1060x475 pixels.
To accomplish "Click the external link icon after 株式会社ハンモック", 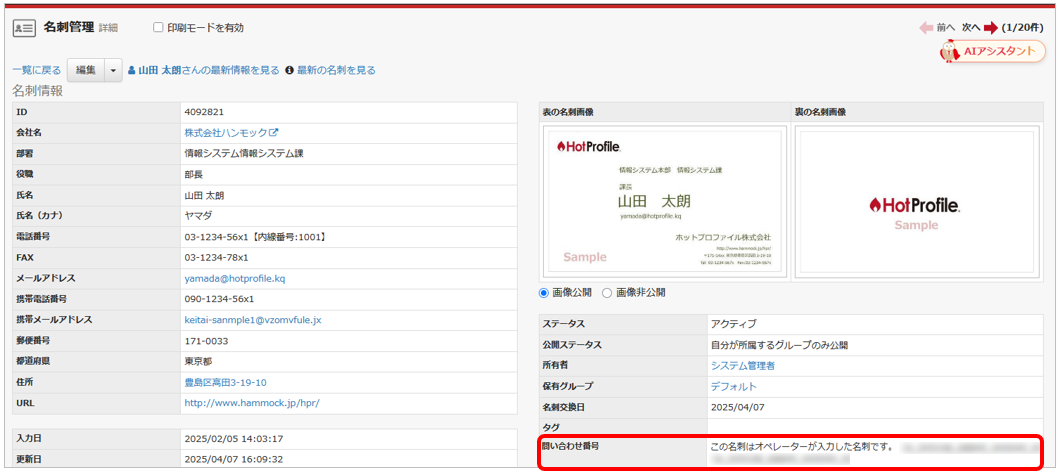I will coord(274,132).
